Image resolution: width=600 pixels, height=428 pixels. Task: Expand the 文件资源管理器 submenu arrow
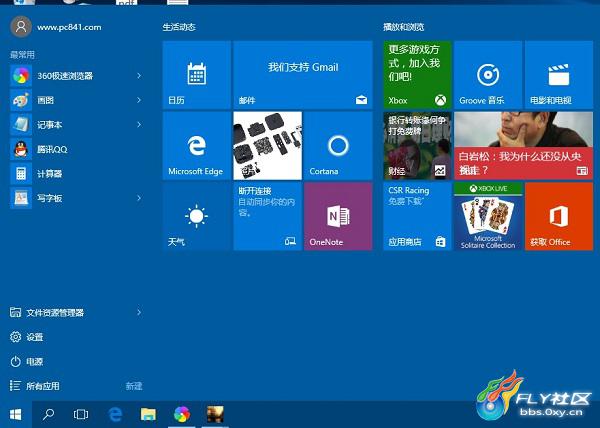[139, 312]
